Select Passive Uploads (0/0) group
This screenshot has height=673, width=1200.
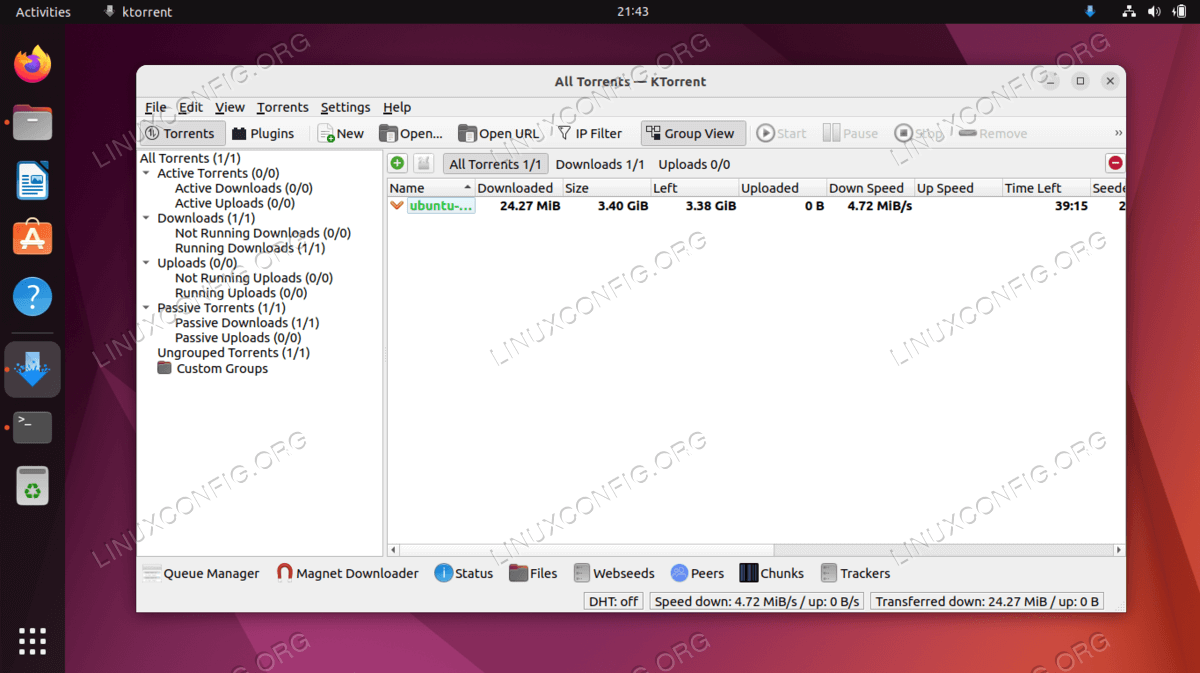click(238, 338)
